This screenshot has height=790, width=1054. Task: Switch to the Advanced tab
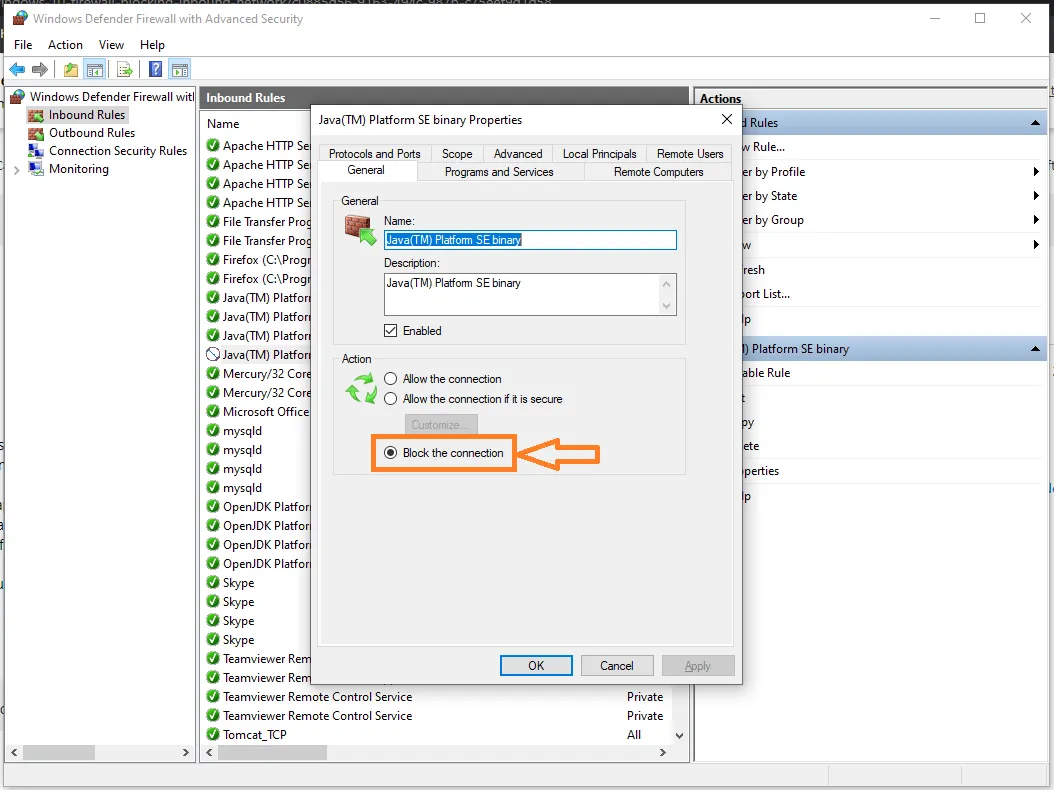[518, 153]
